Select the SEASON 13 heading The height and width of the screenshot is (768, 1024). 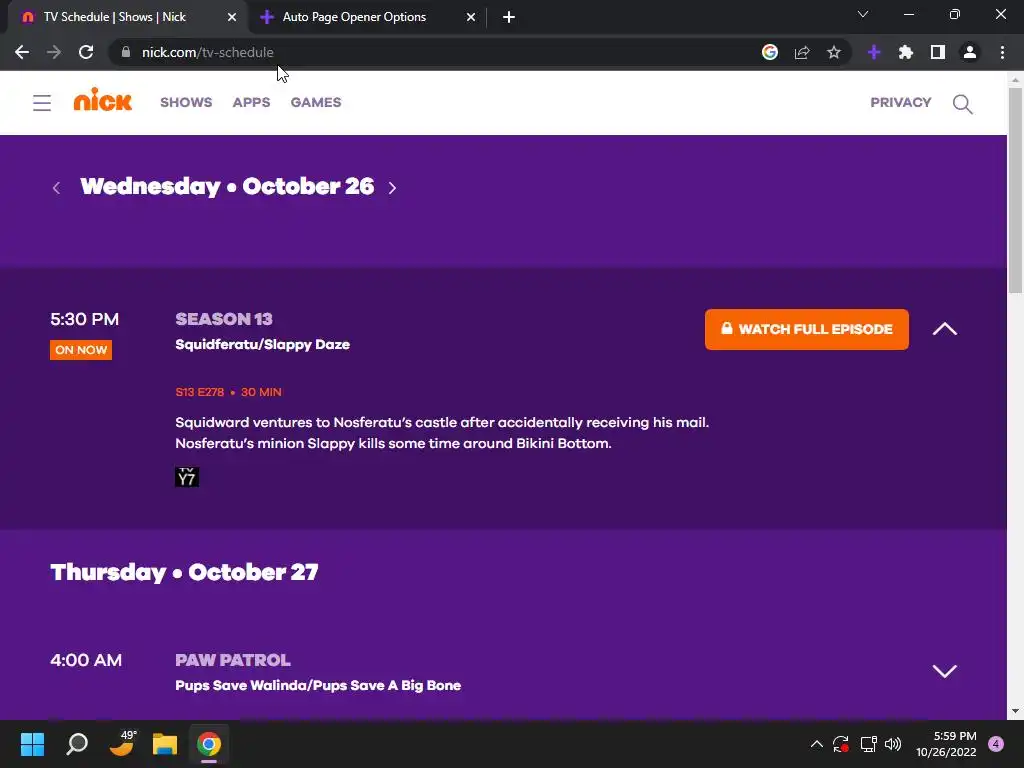[x=224, y=319]
